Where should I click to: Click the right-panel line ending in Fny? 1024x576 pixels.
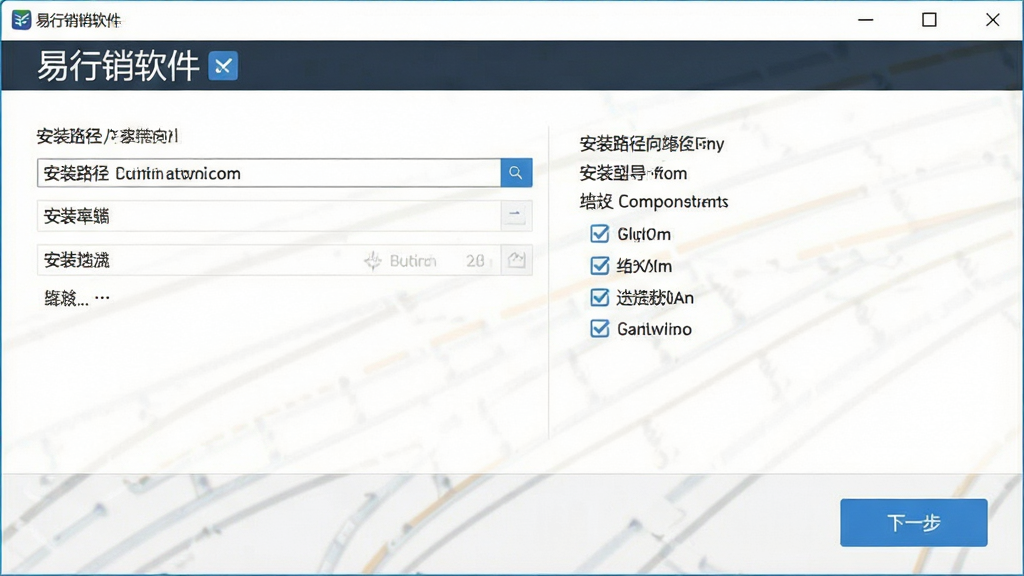point(652,144)
